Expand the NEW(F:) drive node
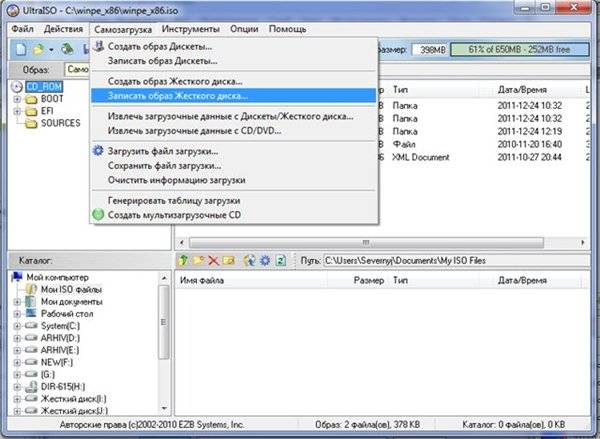The height and width of the screenshot is (439, 600). pyautogui.click(x=17, y=362)
